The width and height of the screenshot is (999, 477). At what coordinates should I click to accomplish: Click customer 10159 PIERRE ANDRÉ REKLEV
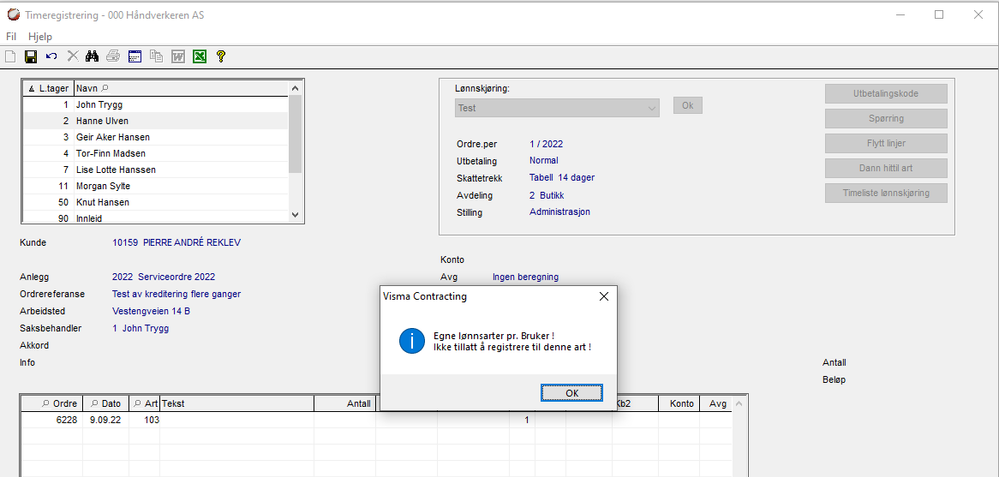point(176,243)
